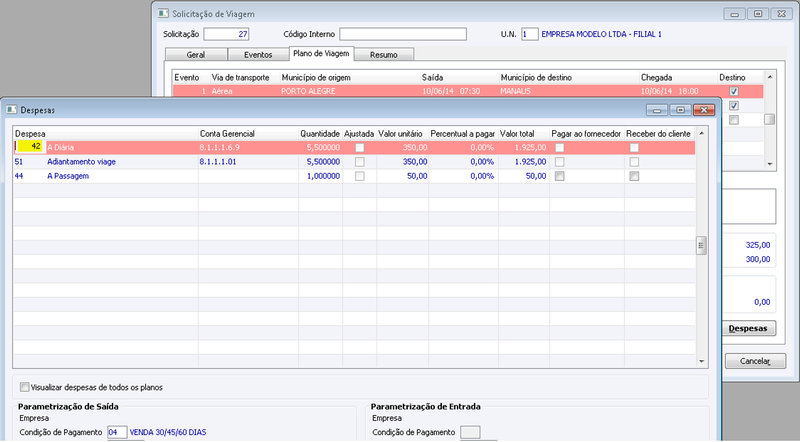Click the U.N. code field

coord(530,34)
